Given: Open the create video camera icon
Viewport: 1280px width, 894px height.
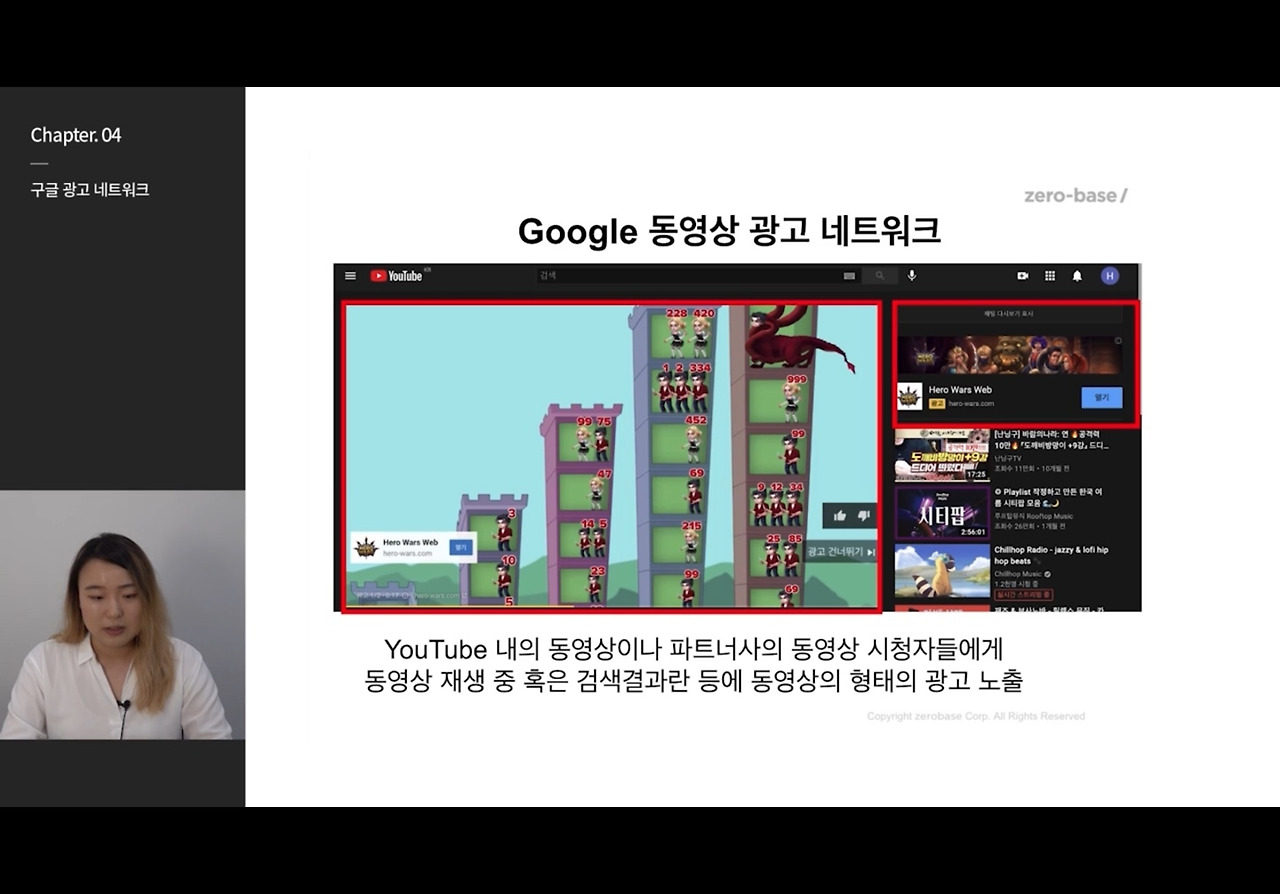Looking at the screenshot, I should click(1023, 276).
